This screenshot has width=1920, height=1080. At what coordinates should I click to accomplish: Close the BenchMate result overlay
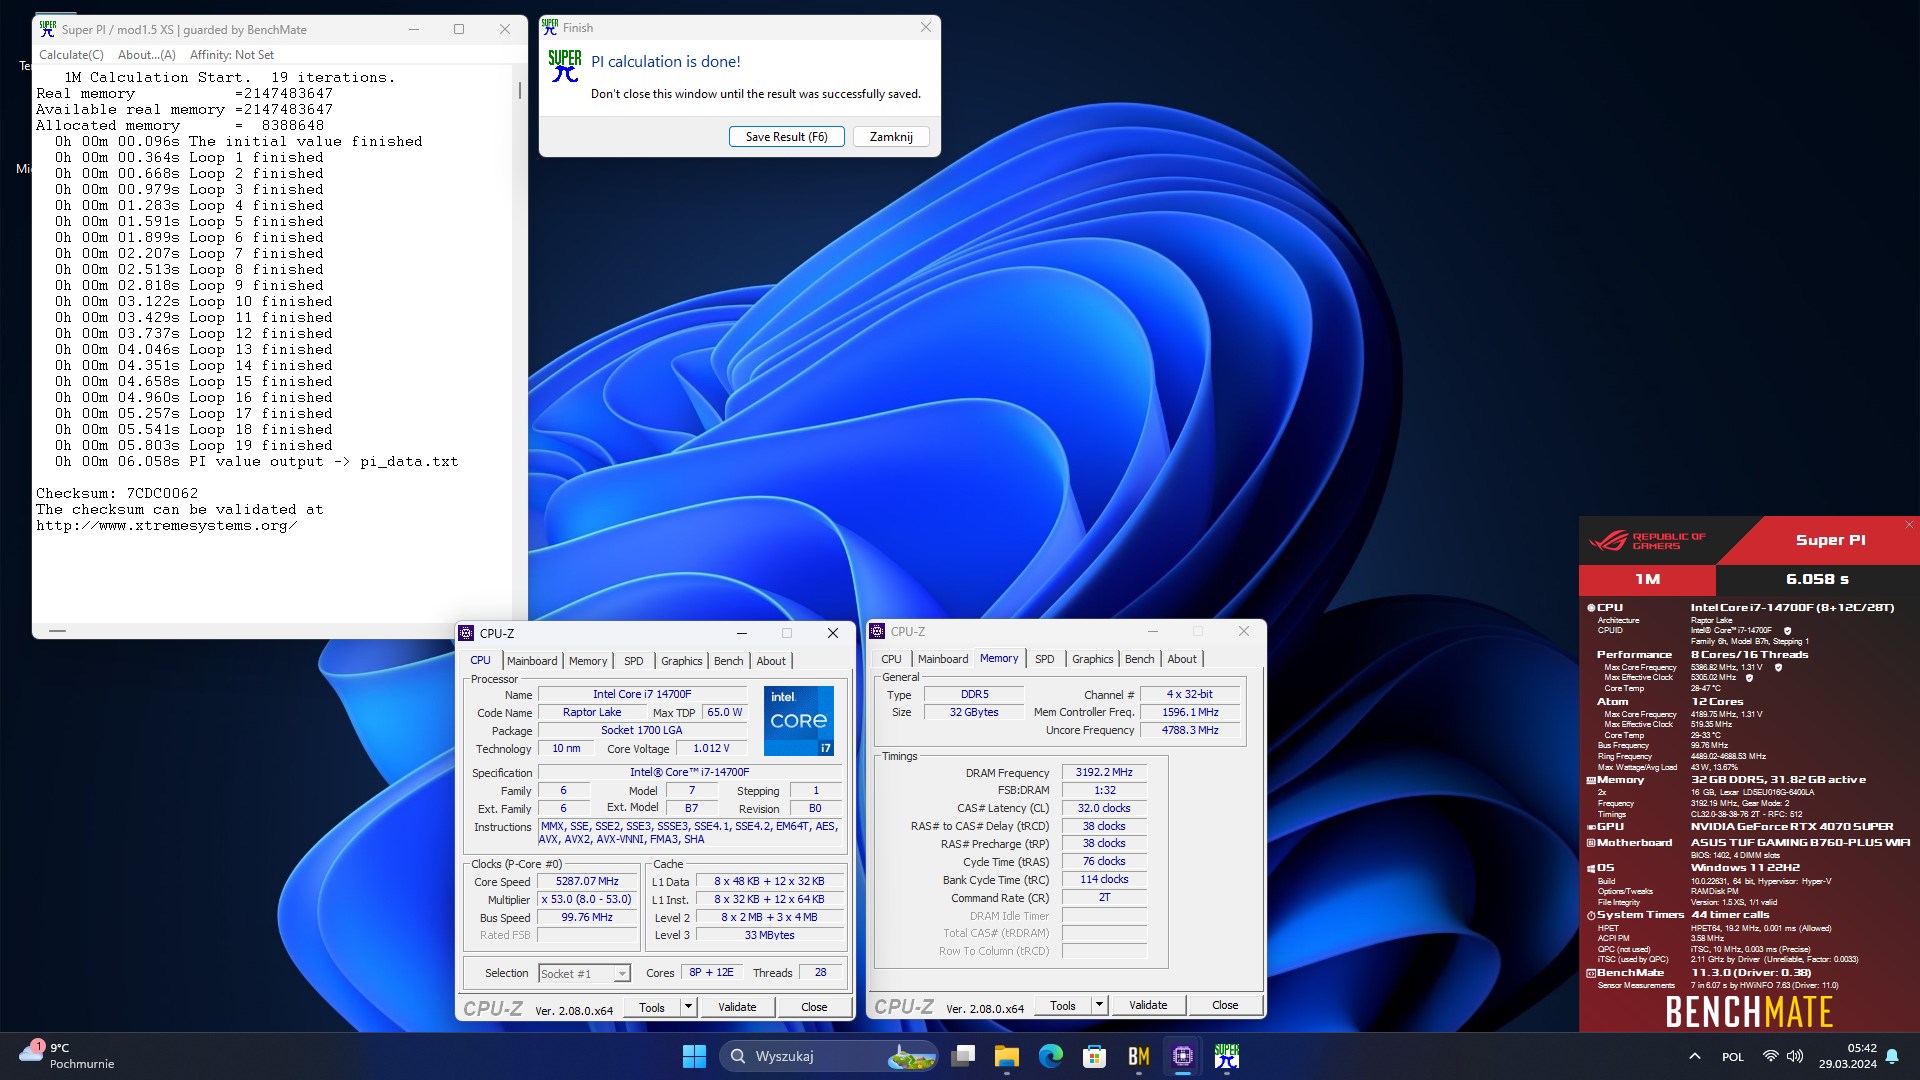[x=1908, y=525]
